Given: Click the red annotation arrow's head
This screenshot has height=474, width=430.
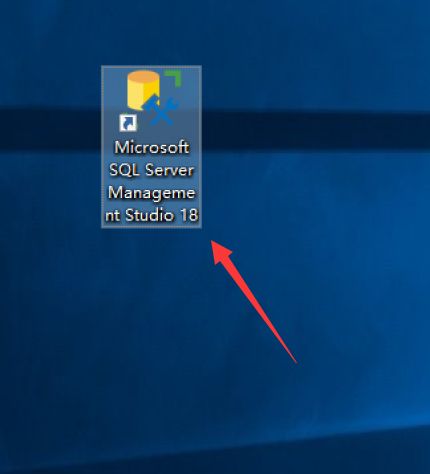Looking at the screenshot, I should pyautogui.click(x=220, y=251).
